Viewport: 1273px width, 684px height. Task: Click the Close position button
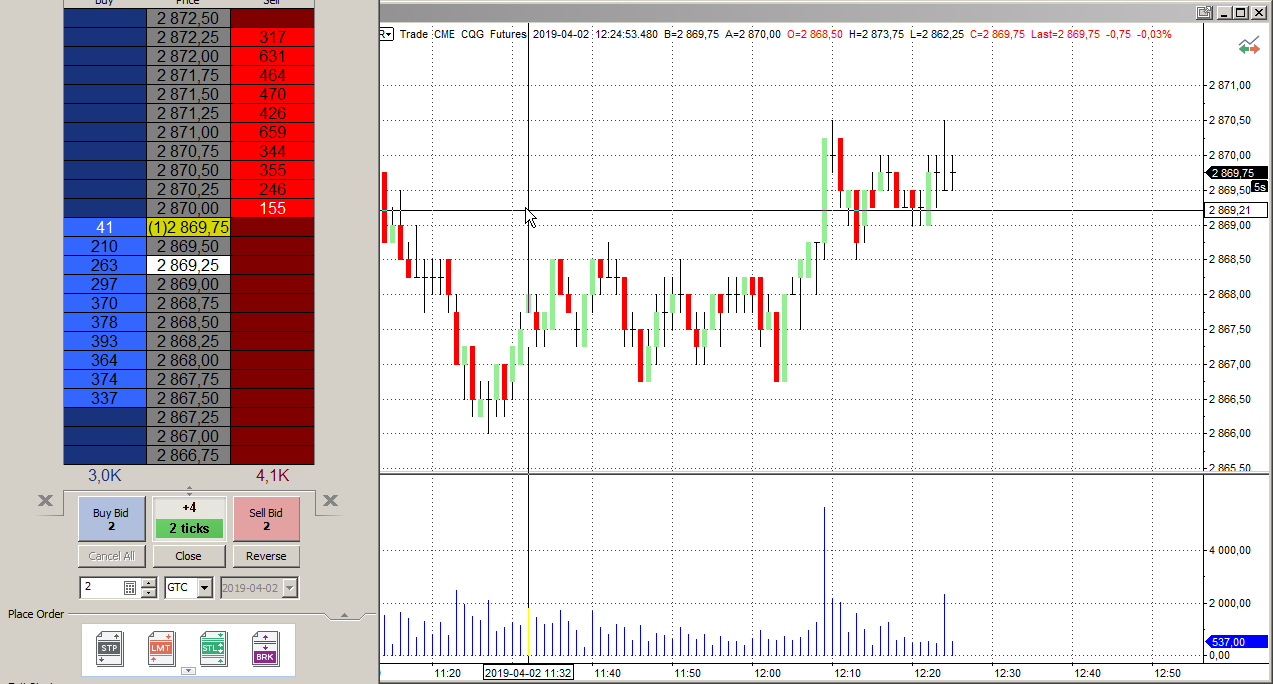click(188, 556)
